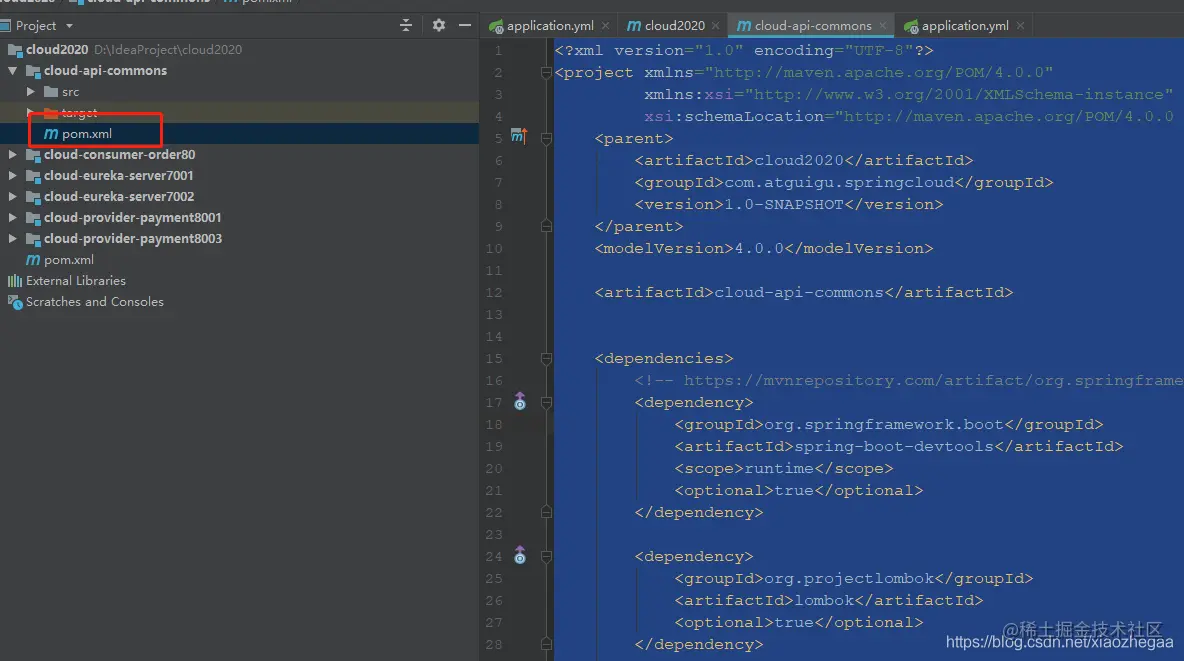The height and width of the screenshot is (661, 1184).
Task: Click spring-boot-devtools artifactId text
Action: pyautogui.click(x=894, y=446)
